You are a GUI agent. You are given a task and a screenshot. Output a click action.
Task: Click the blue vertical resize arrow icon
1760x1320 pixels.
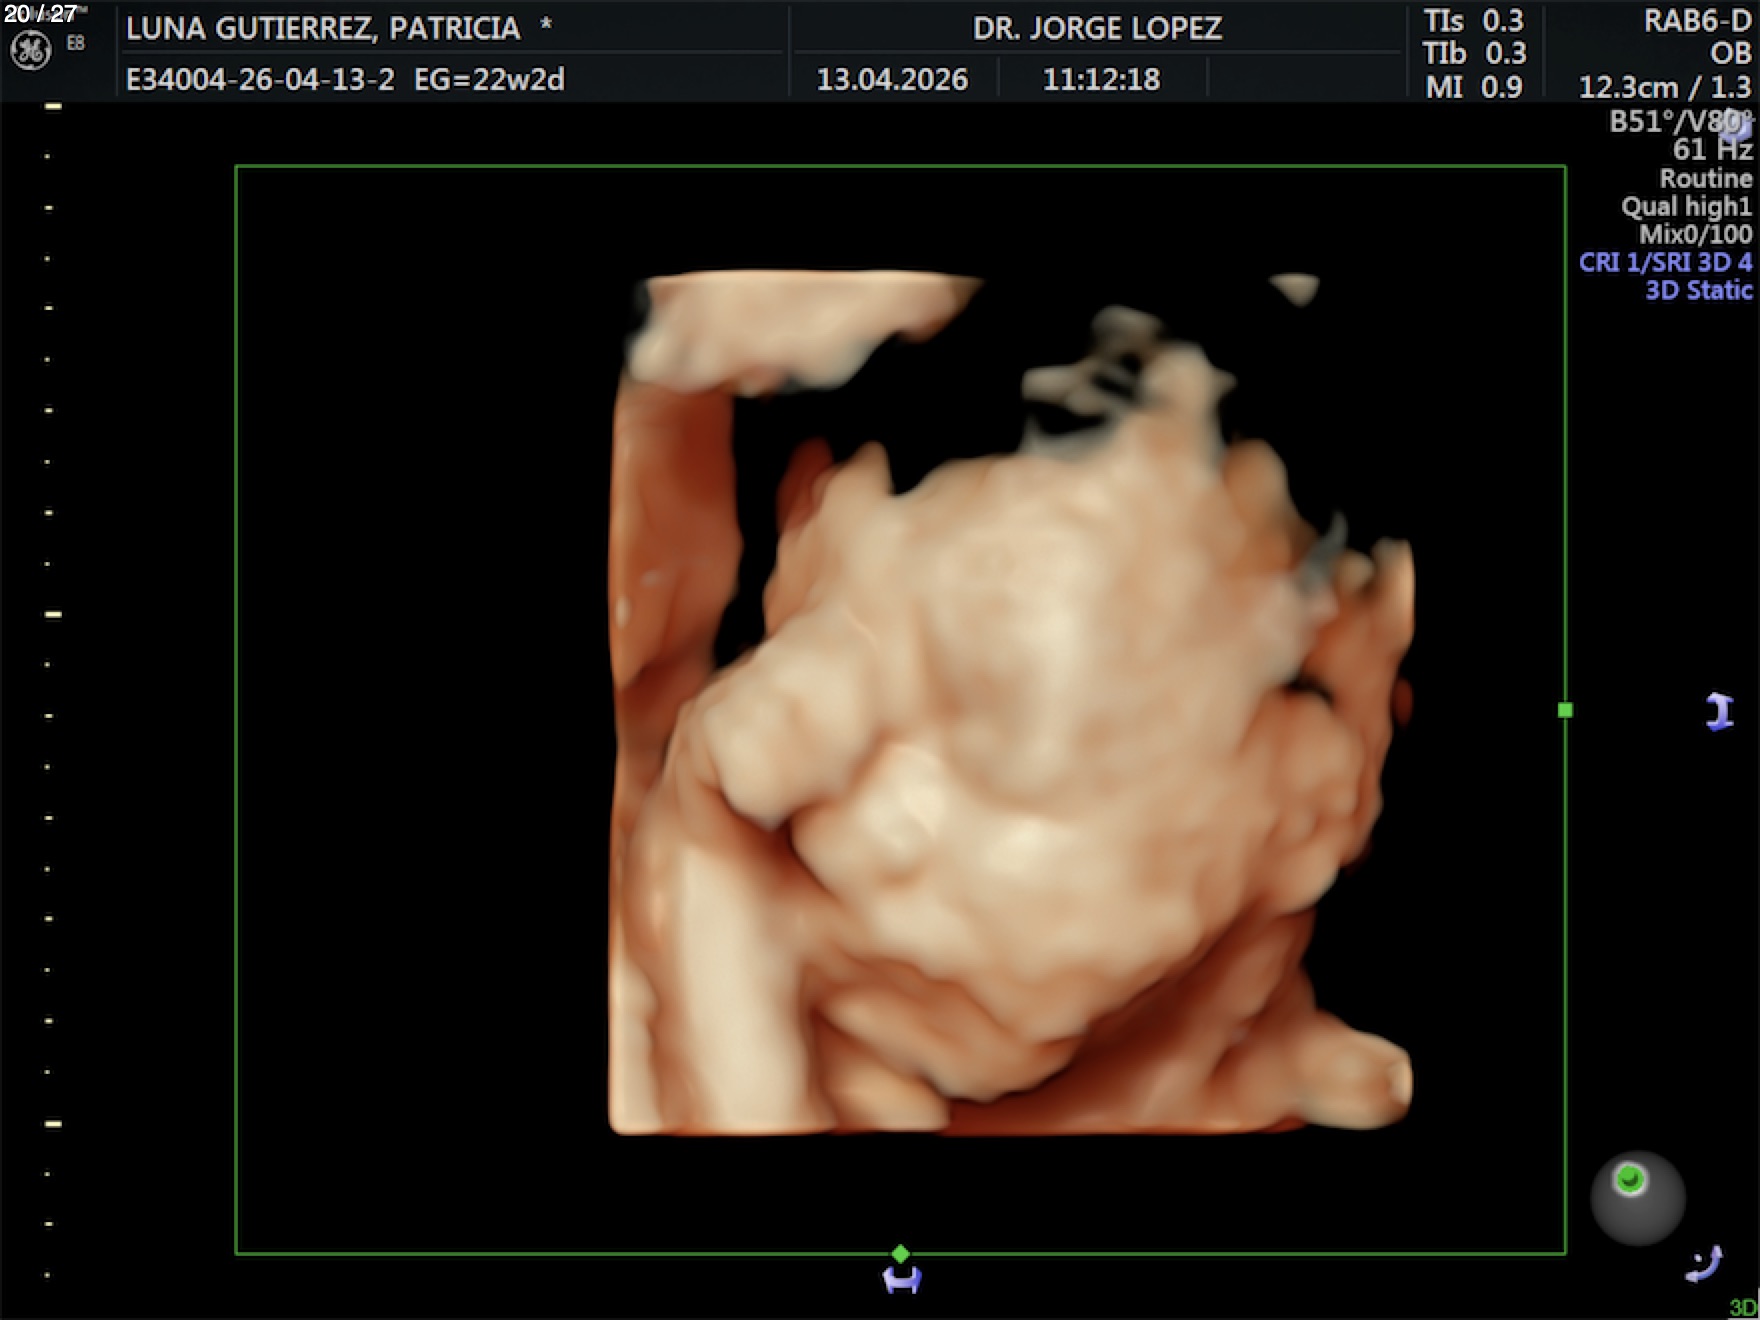tap(1719, 711)
